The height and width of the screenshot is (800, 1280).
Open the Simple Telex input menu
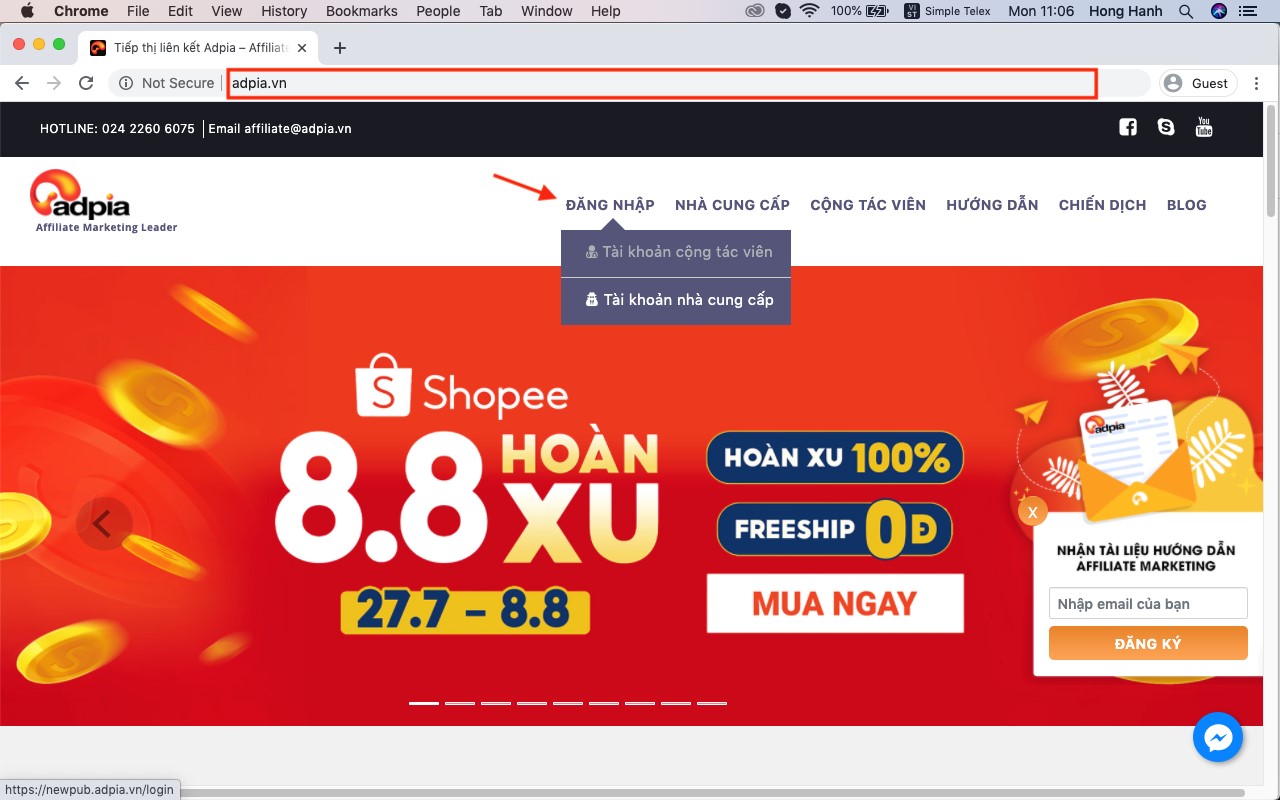pos(946,11)
